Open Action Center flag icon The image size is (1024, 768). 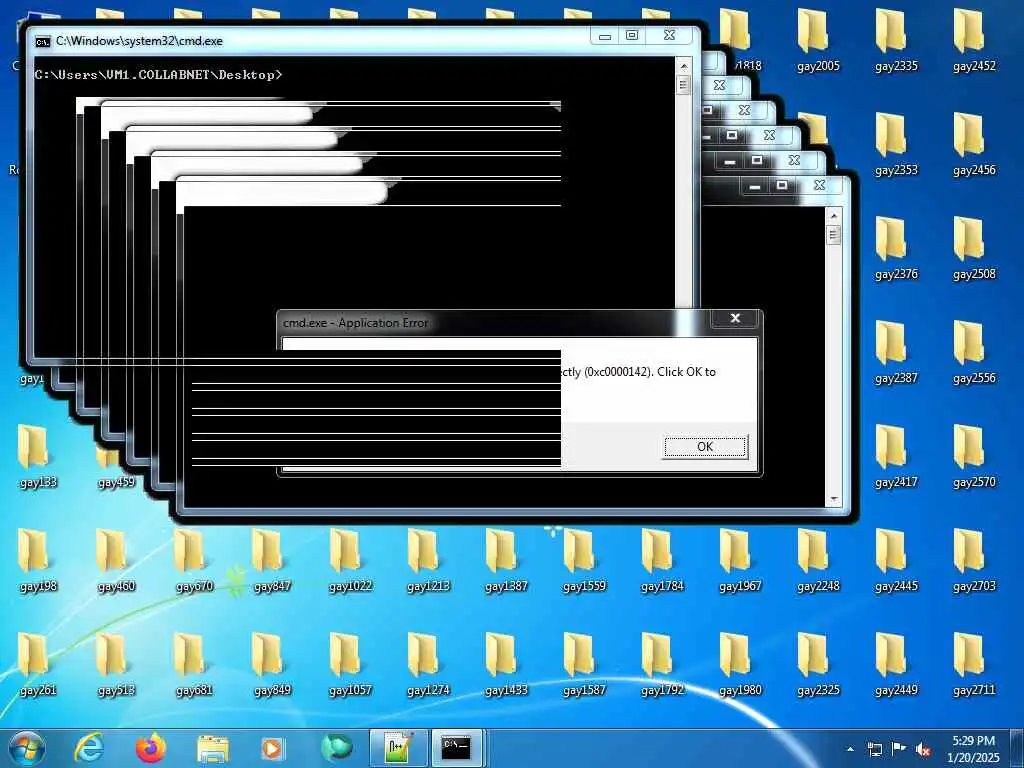click(x=899, y=750)
